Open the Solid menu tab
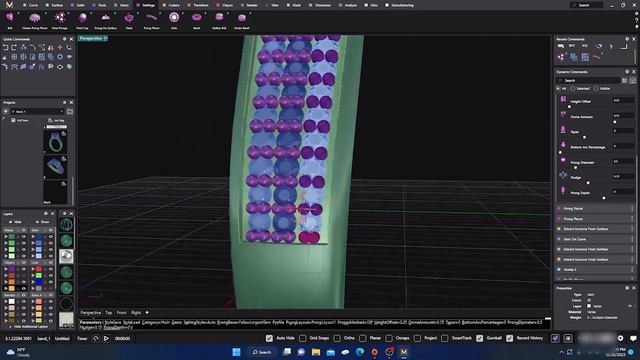The image size is (640, 360). pyautogui.click(x=78, y=5)
